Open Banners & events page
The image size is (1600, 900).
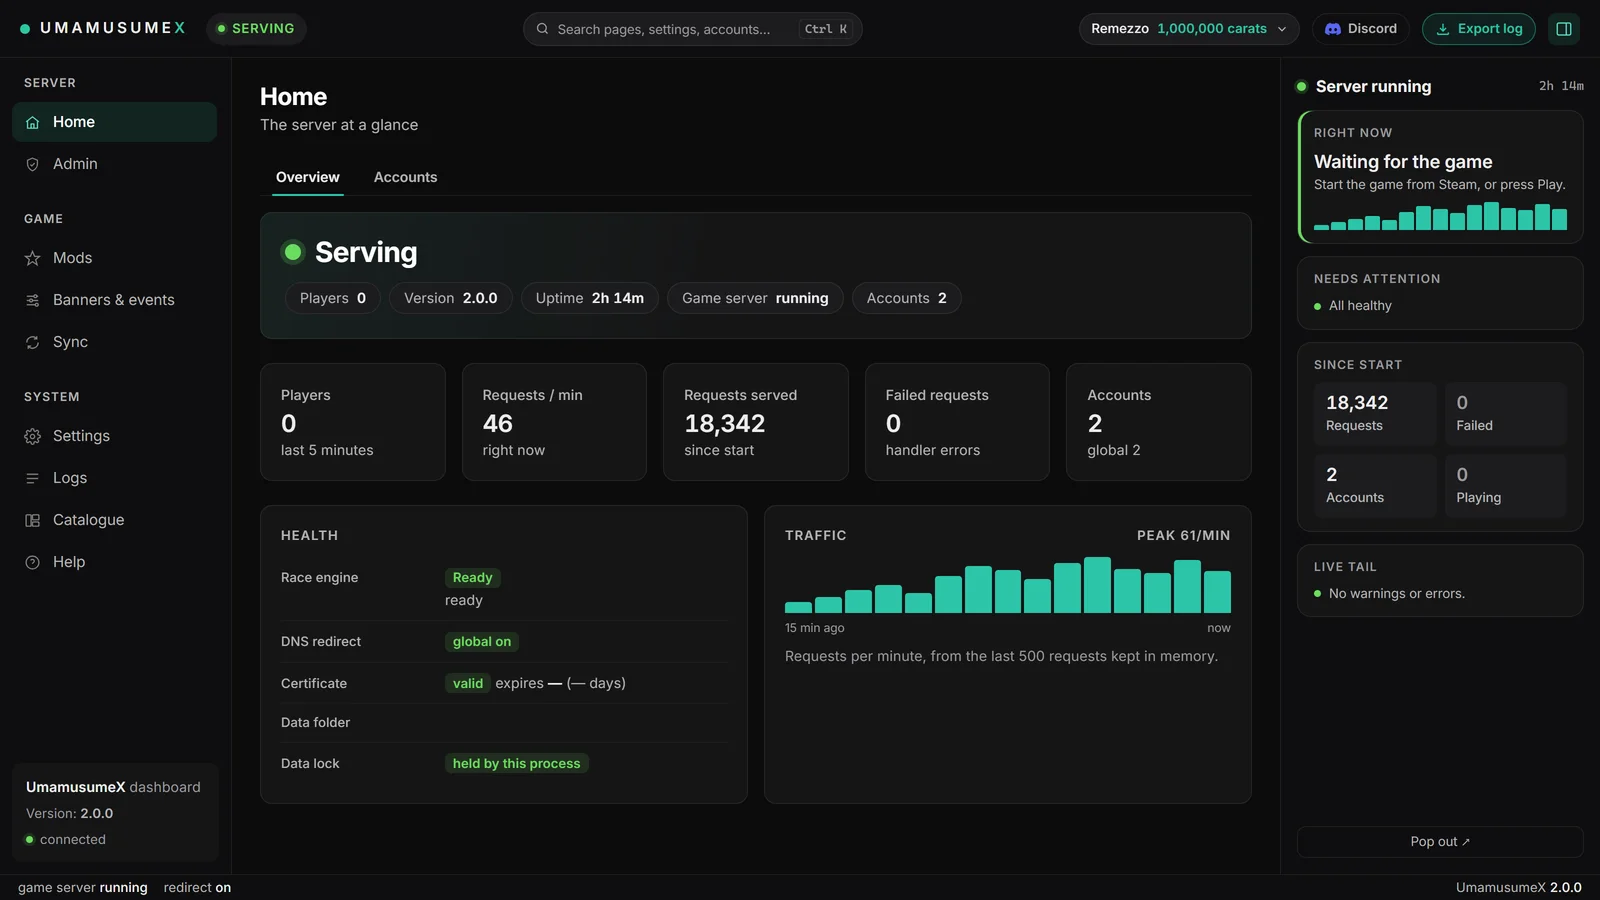pos(114,300)
